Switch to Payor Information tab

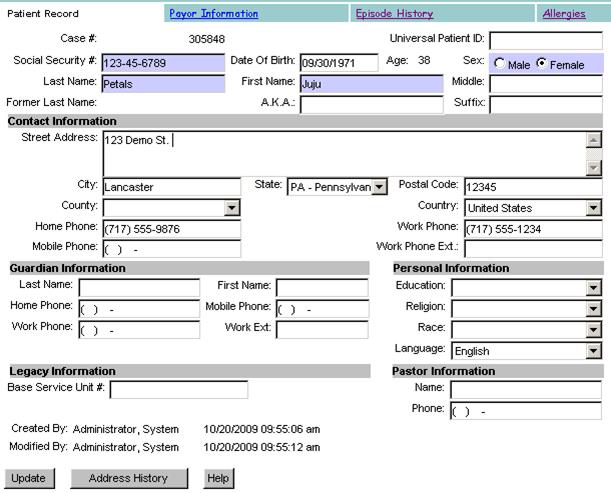(213, 14)
